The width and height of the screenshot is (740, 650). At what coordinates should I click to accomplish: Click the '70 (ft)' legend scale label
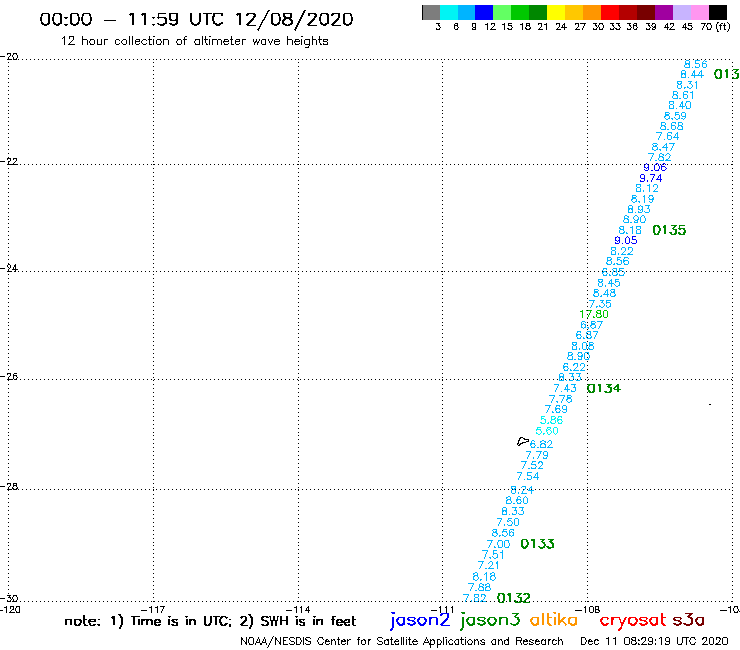[715, 27]
